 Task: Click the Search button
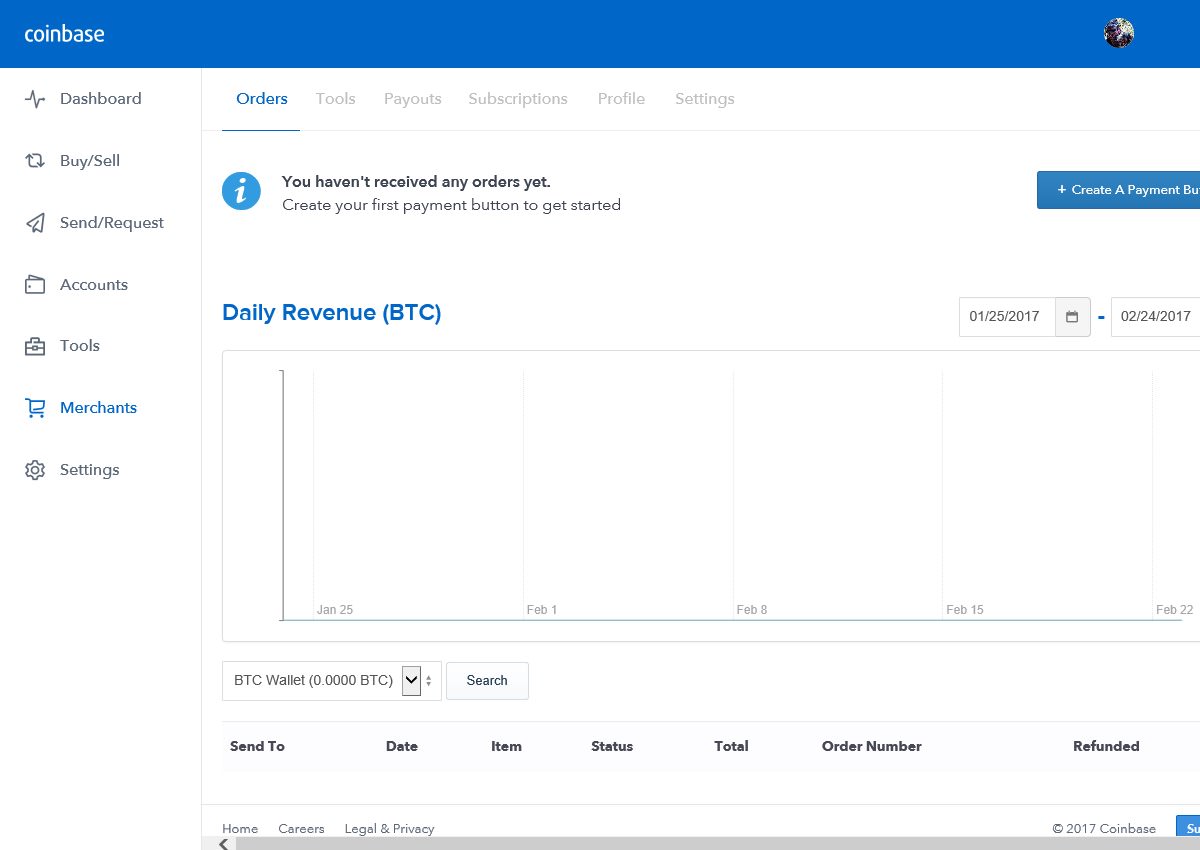click(x=487, y=681)
